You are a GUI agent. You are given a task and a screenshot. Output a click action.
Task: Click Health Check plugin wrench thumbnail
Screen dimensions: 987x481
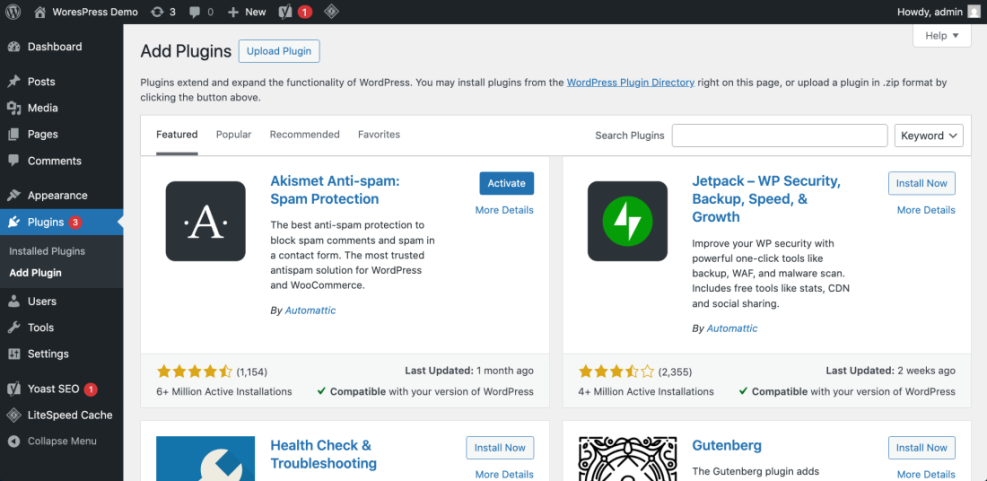point(205,458)
